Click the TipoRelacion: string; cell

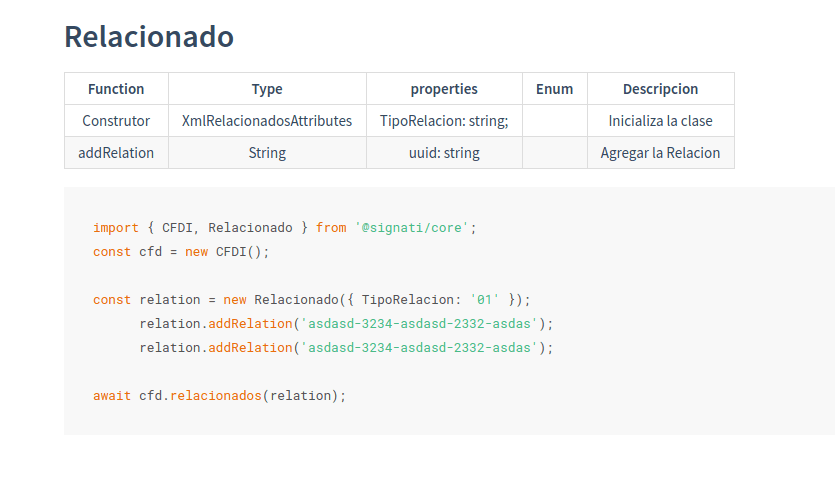[444, 121]
